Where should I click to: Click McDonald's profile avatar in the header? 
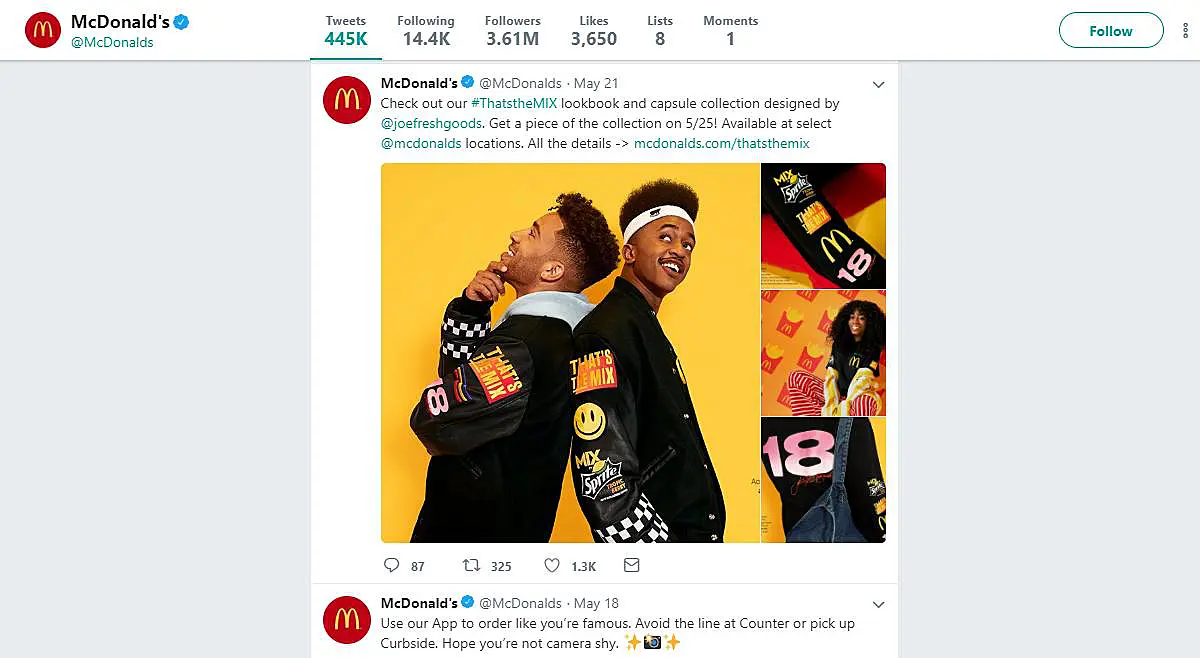(x=42, y=29)
